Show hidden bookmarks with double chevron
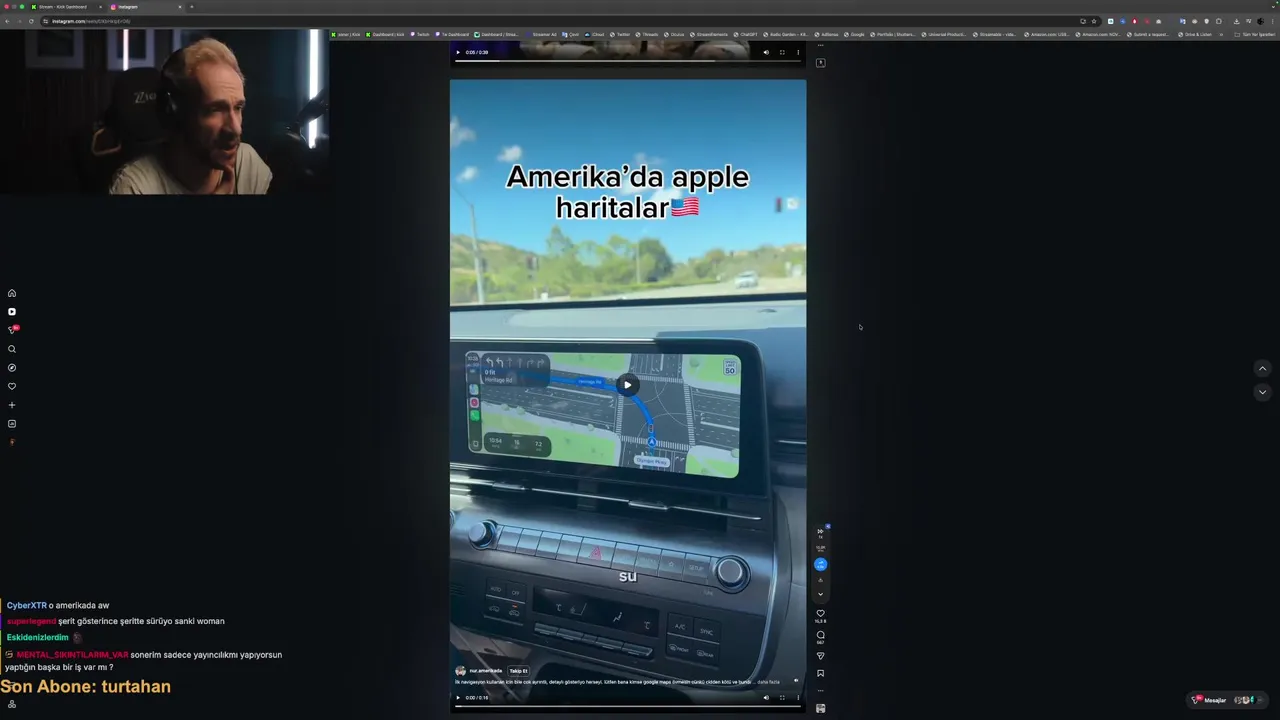 click(1222, 34)
